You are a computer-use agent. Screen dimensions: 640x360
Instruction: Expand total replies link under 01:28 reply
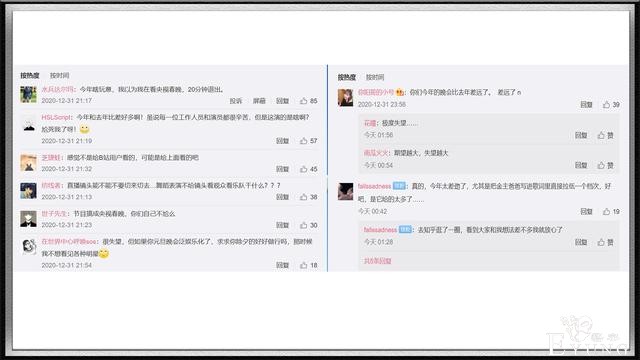click(x=378, y=261)
